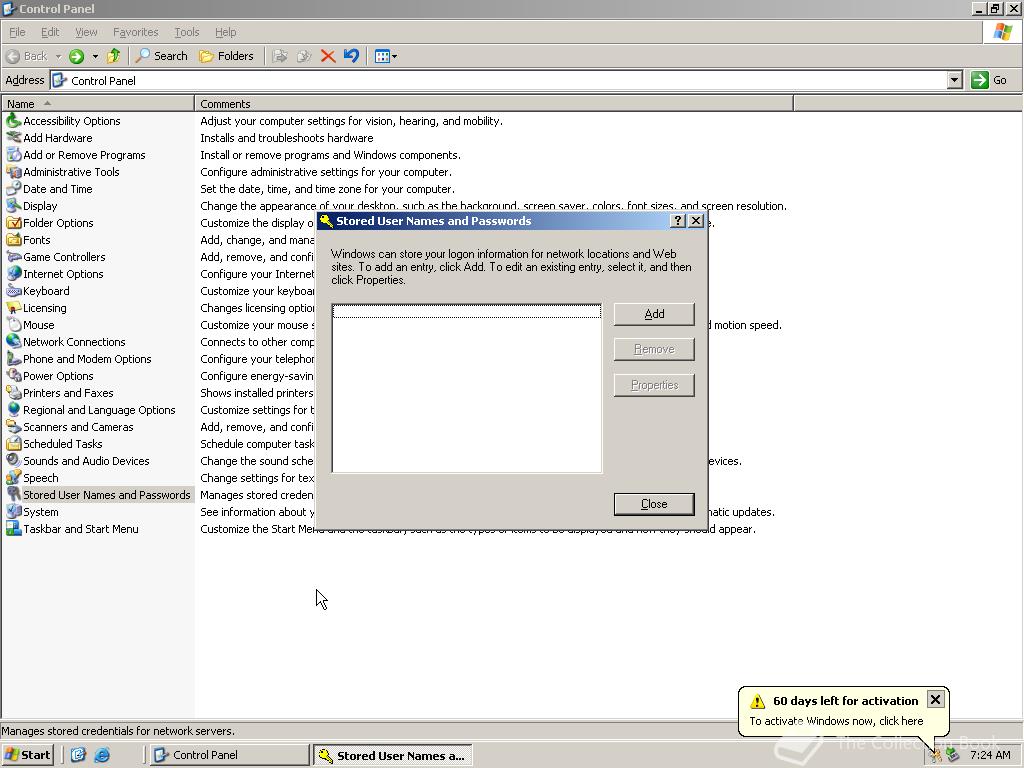The width and height of the screenshot is (1024, 768).
Task: Click the taskbar clock showing 7:24 AM
Action: [990, 755]
